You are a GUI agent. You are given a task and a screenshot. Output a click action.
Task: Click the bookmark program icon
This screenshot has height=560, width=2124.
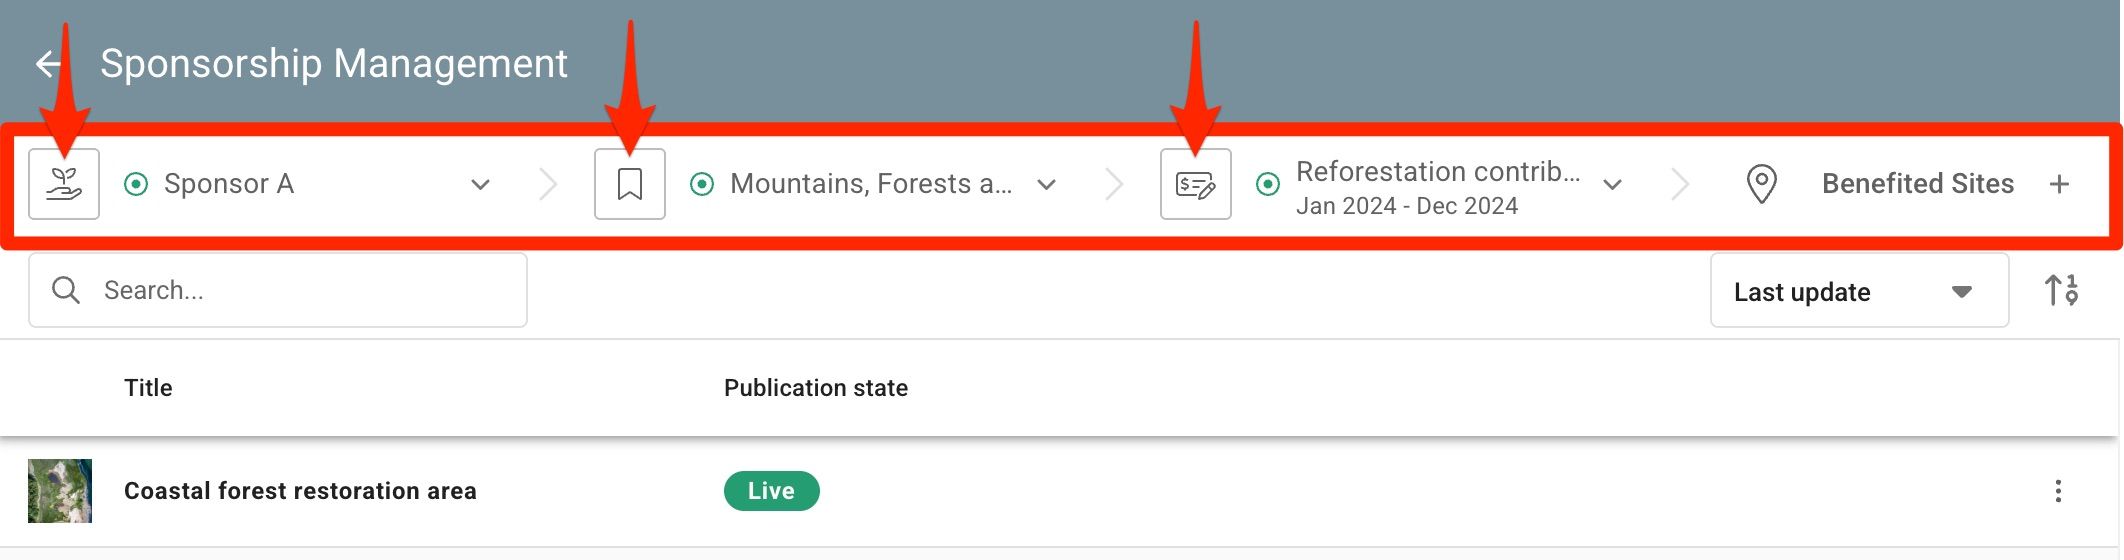click(630, 184)
